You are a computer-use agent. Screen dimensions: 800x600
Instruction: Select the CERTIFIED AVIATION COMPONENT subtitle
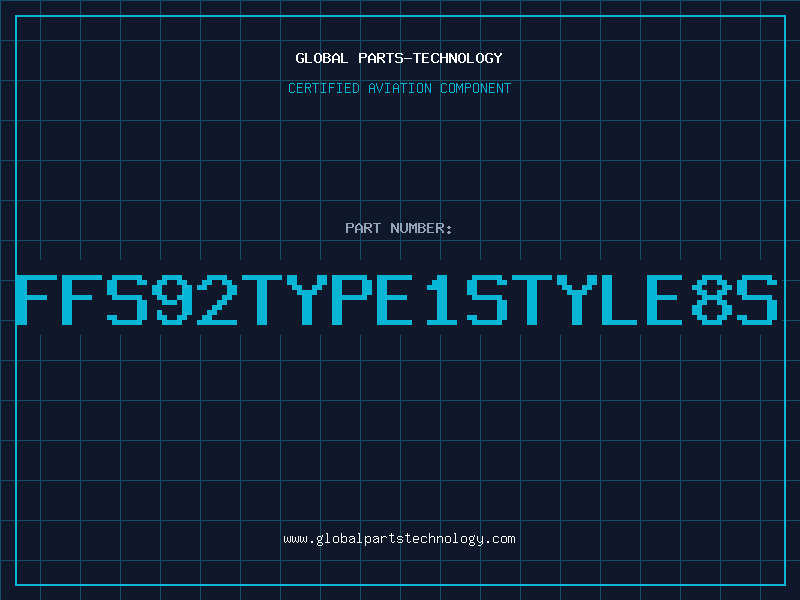(x=399, y=88)
